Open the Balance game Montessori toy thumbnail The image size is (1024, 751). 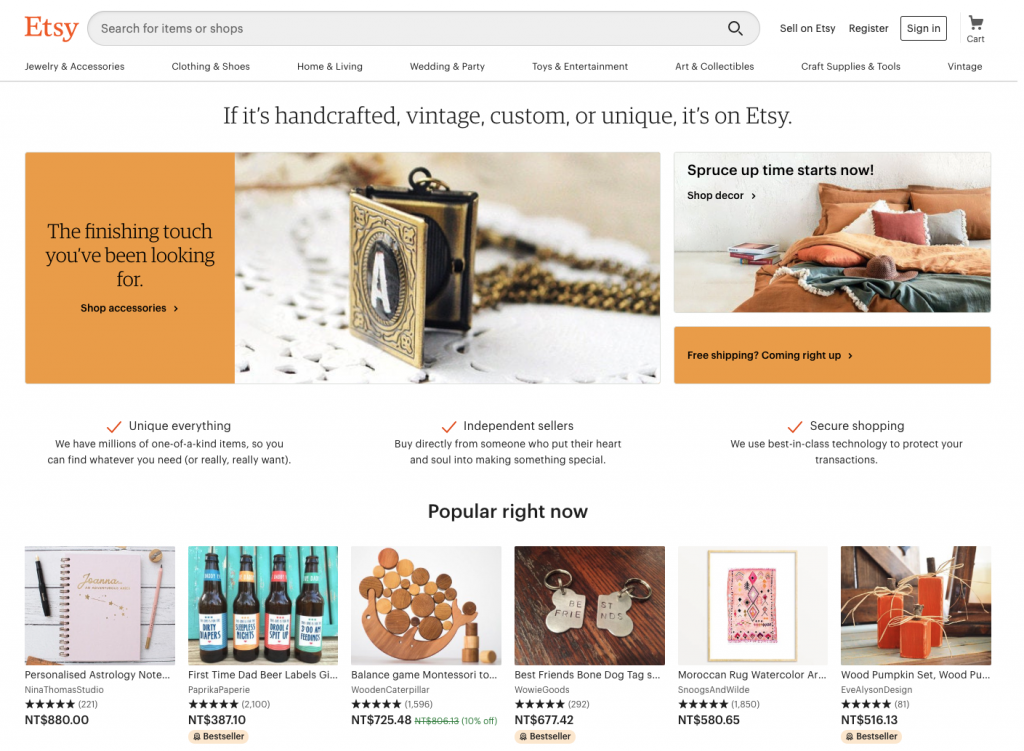(426, 605)
